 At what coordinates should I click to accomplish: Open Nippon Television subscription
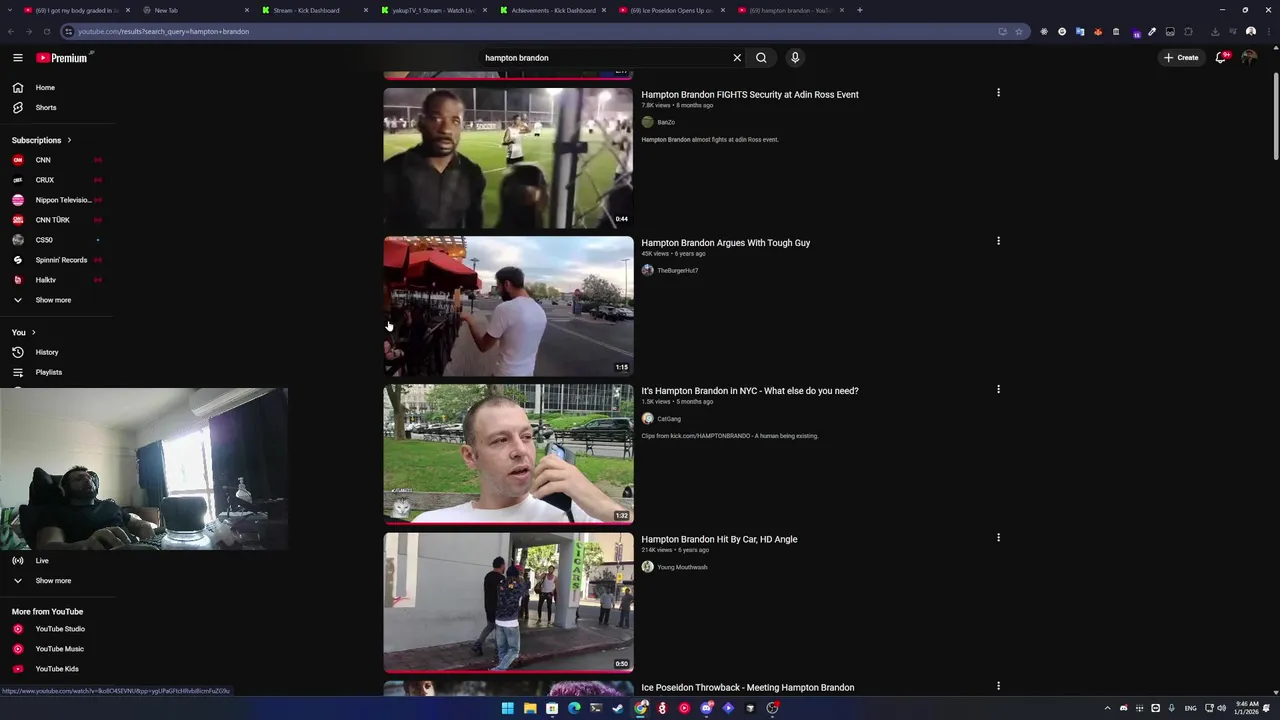click(x=58, y=200)
